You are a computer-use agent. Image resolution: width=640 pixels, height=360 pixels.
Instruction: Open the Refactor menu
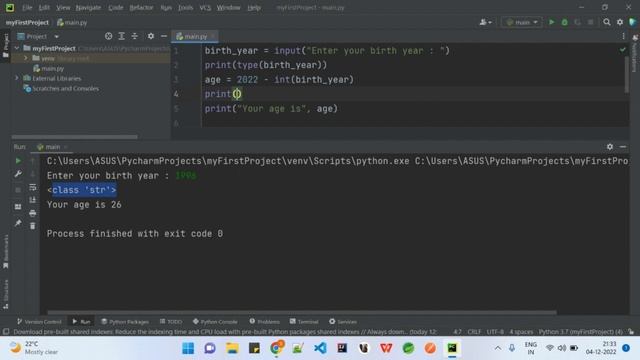pyautogui.click(x=141, y=7)
